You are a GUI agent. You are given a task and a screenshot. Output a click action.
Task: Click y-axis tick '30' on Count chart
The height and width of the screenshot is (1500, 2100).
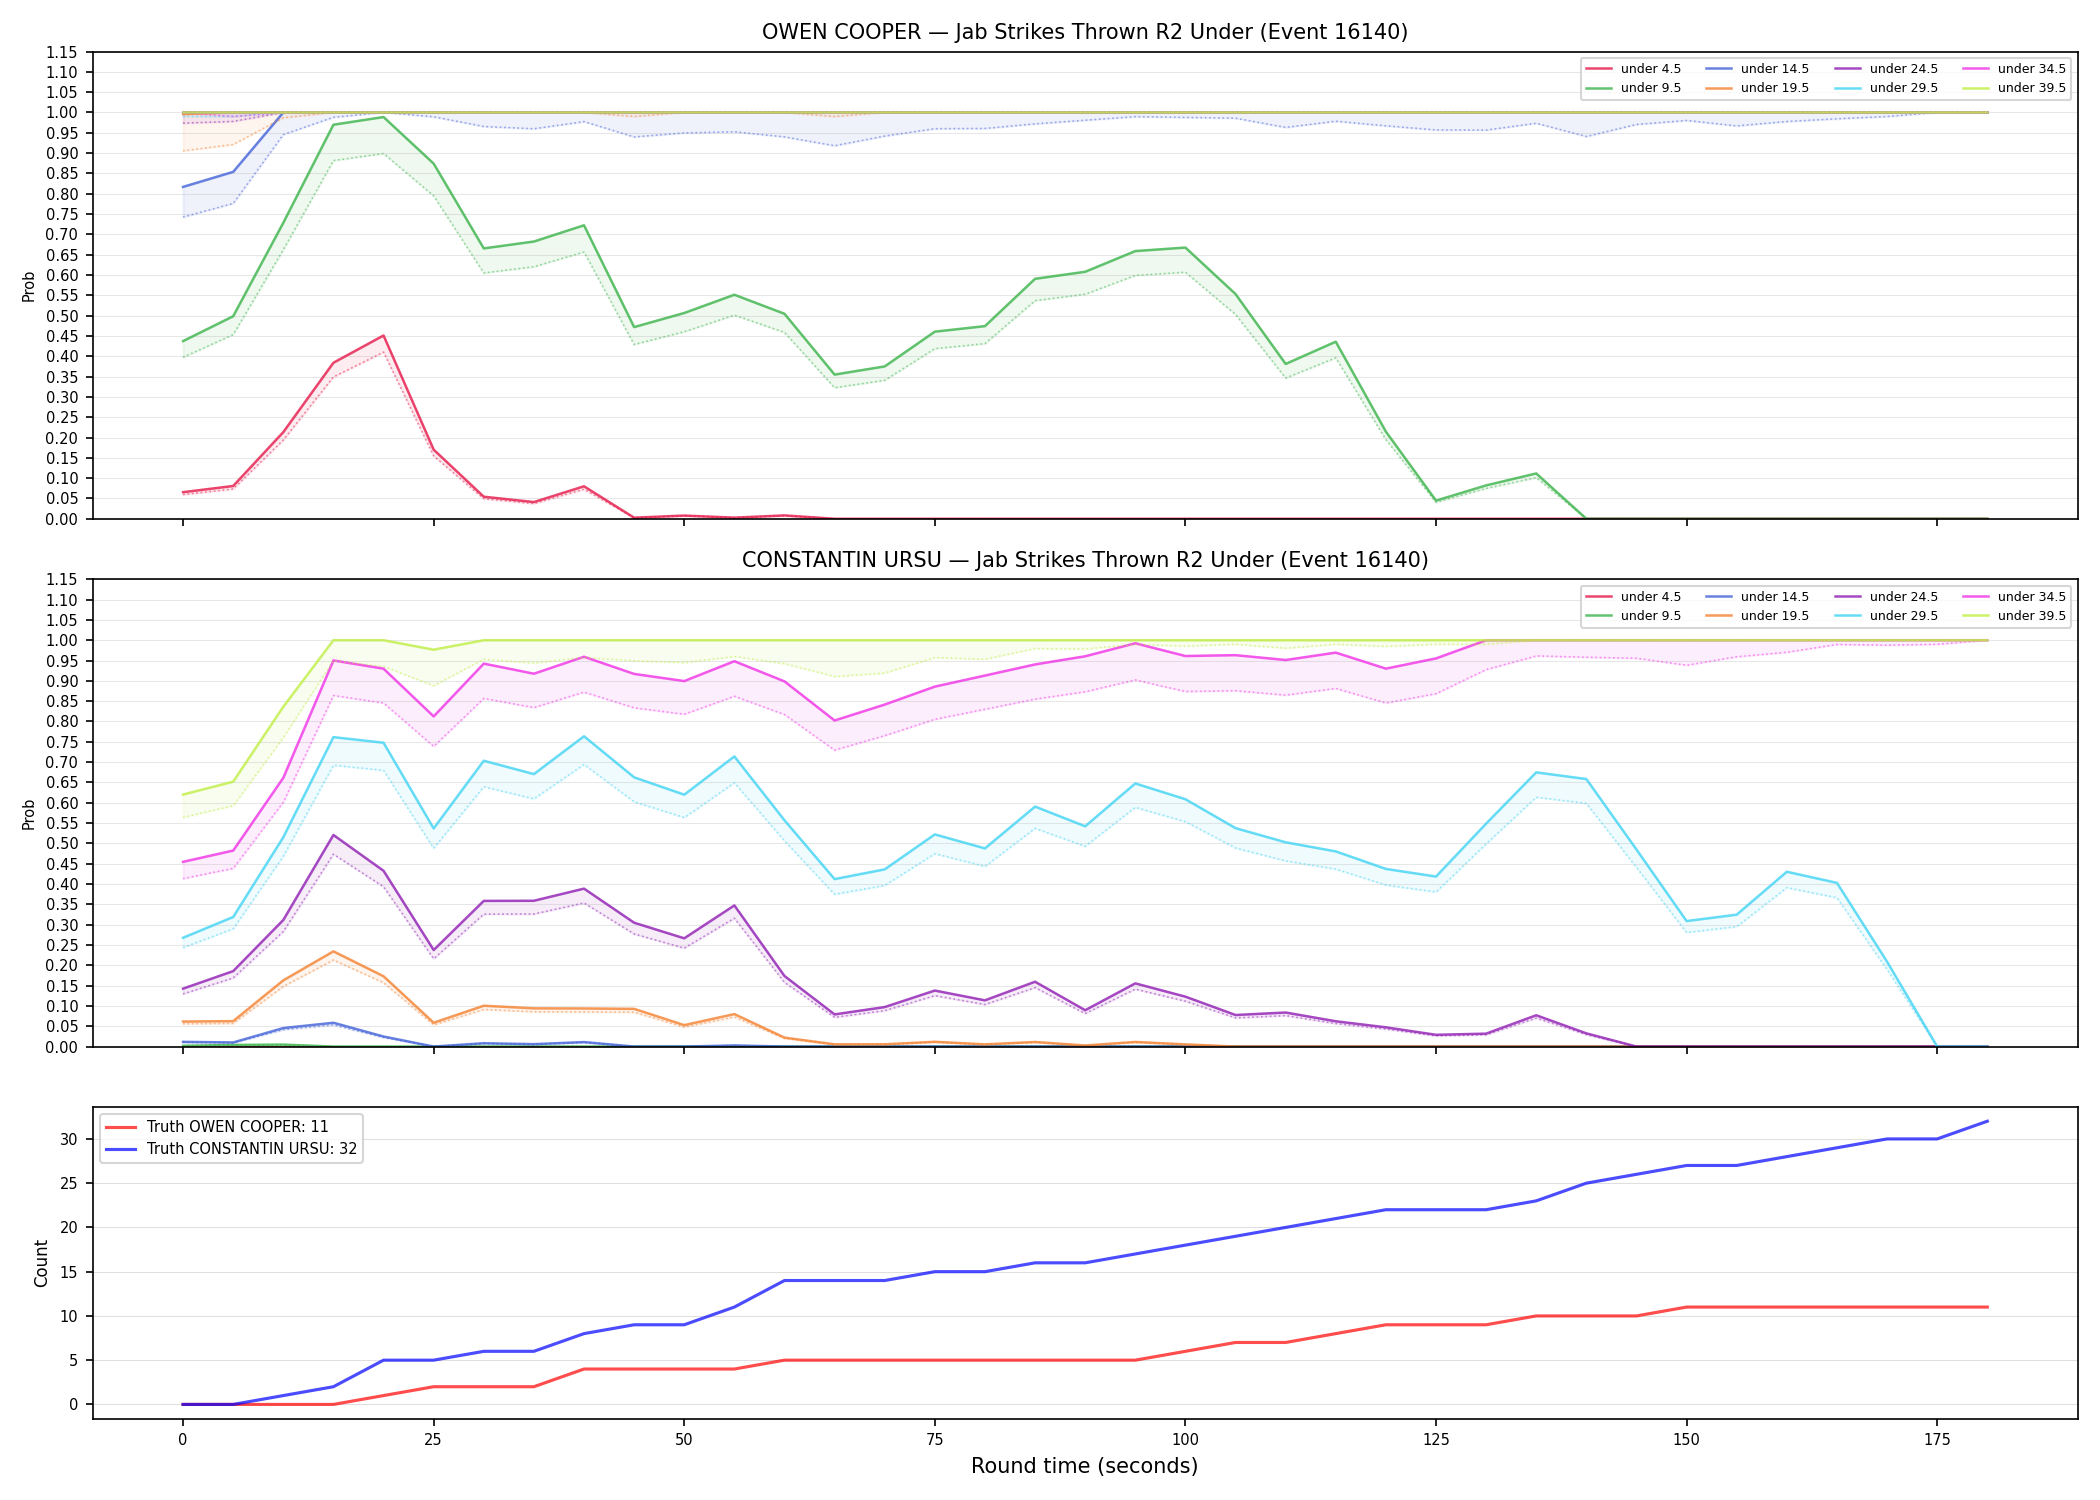69,1139
